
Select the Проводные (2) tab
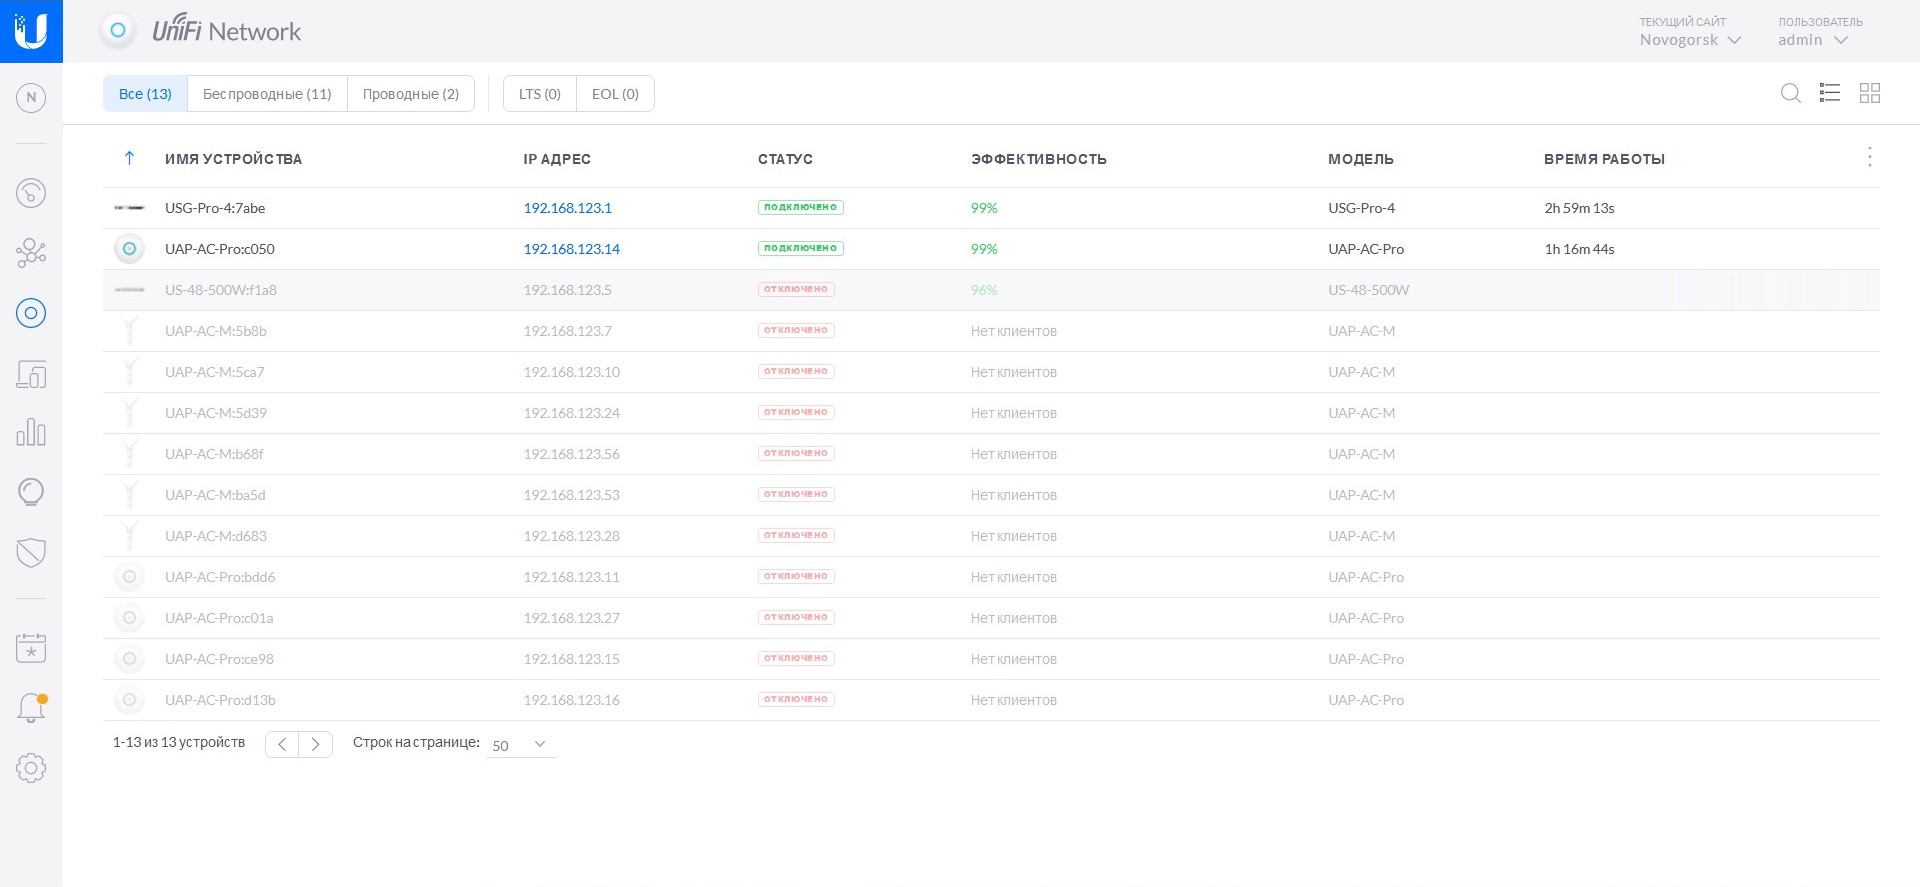[x=410, y=94]
